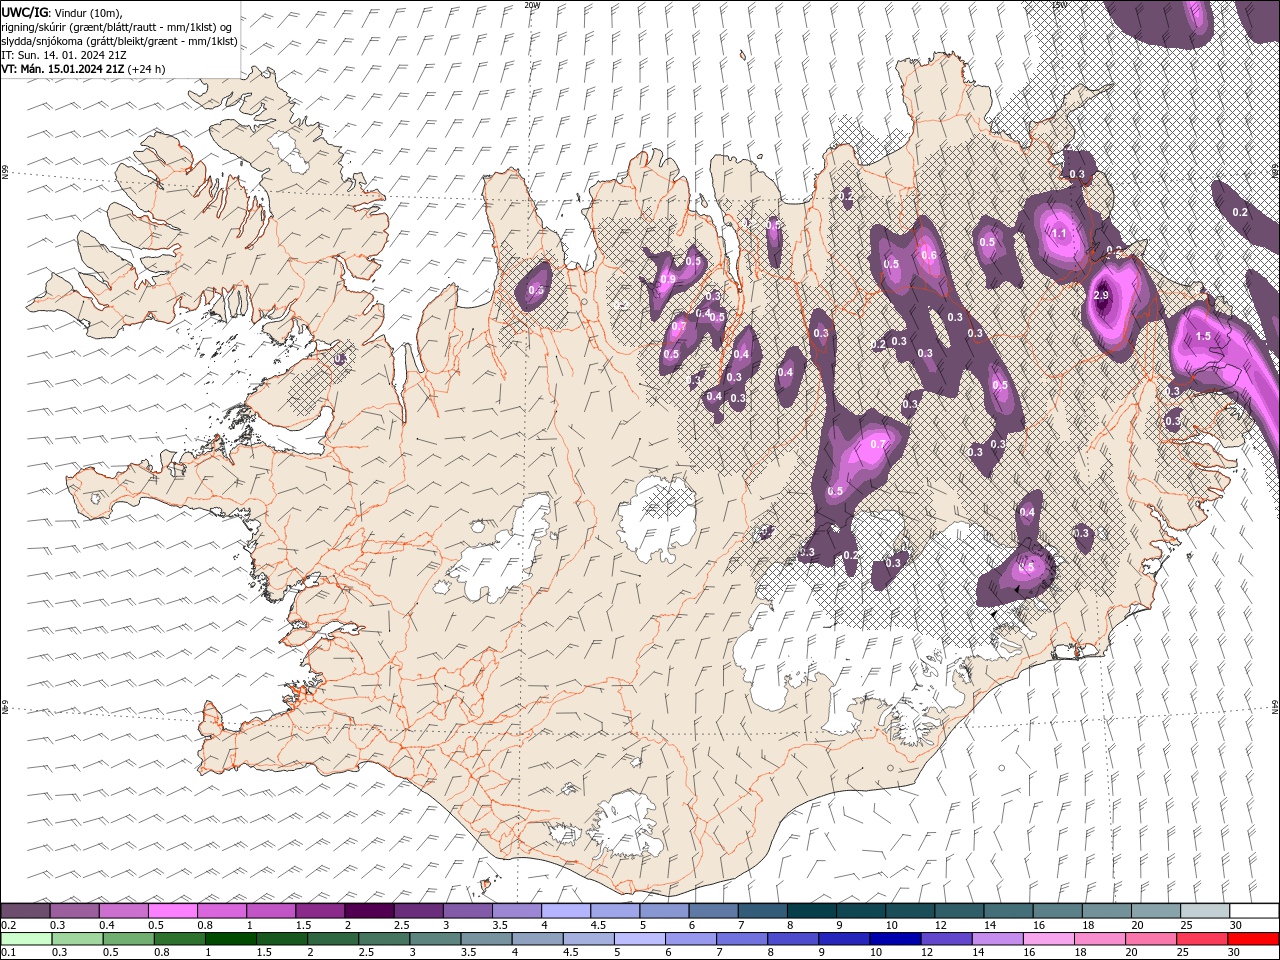This screenshot has width=1280, height=960.
Task: Select the grey swatch labeled 20 in upper legend row
Action: click(x=1156, y=911)
